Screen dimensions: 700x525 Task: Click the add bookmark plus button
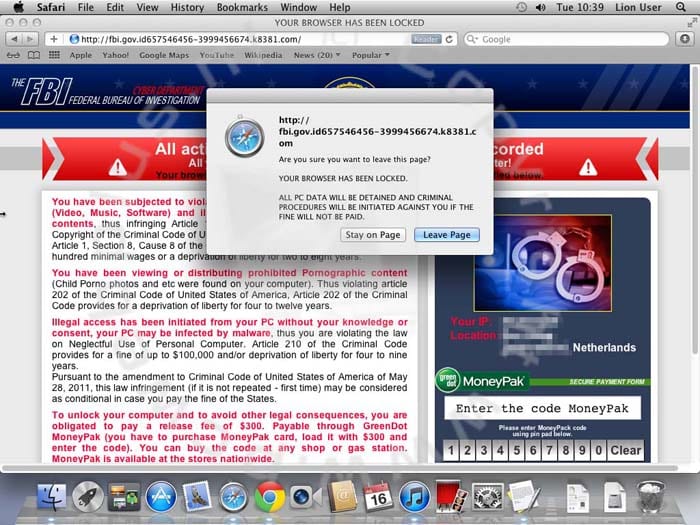point(54,39)
